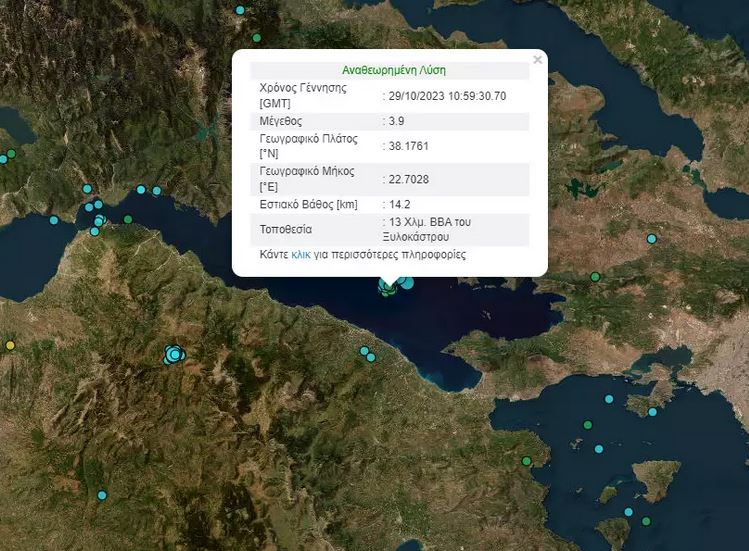Click the cyan marker on Salamis island

[x=652, y=410]
